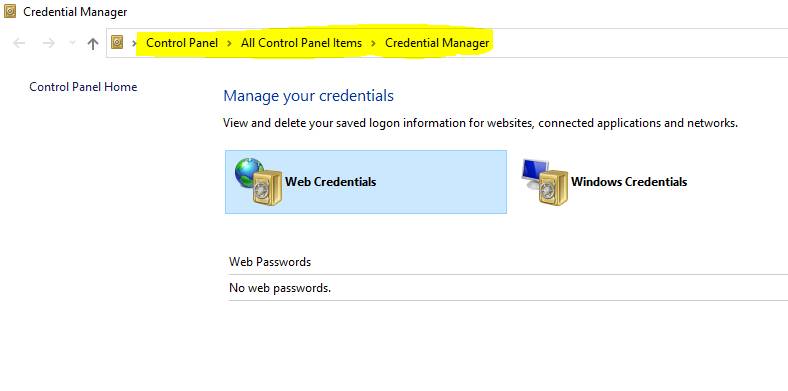Expand the chevron after Control Panel breadcrumb
This screenshot has width=788, height=391.
point(229,43)
